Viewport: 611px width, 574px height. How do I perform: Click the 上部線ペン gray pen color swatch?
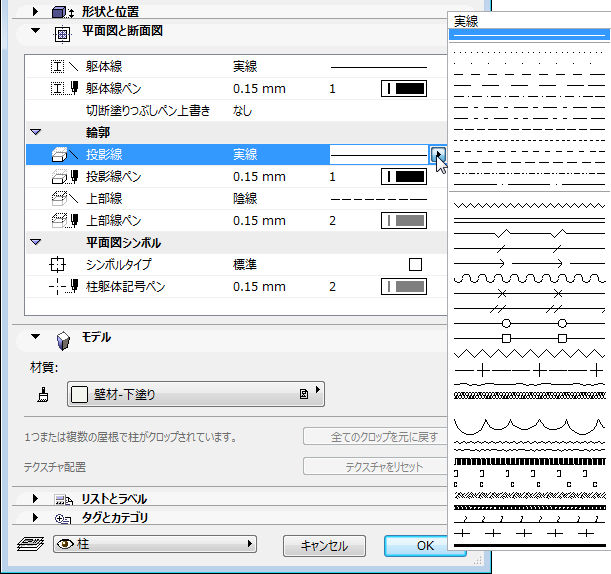coord(404,221)
